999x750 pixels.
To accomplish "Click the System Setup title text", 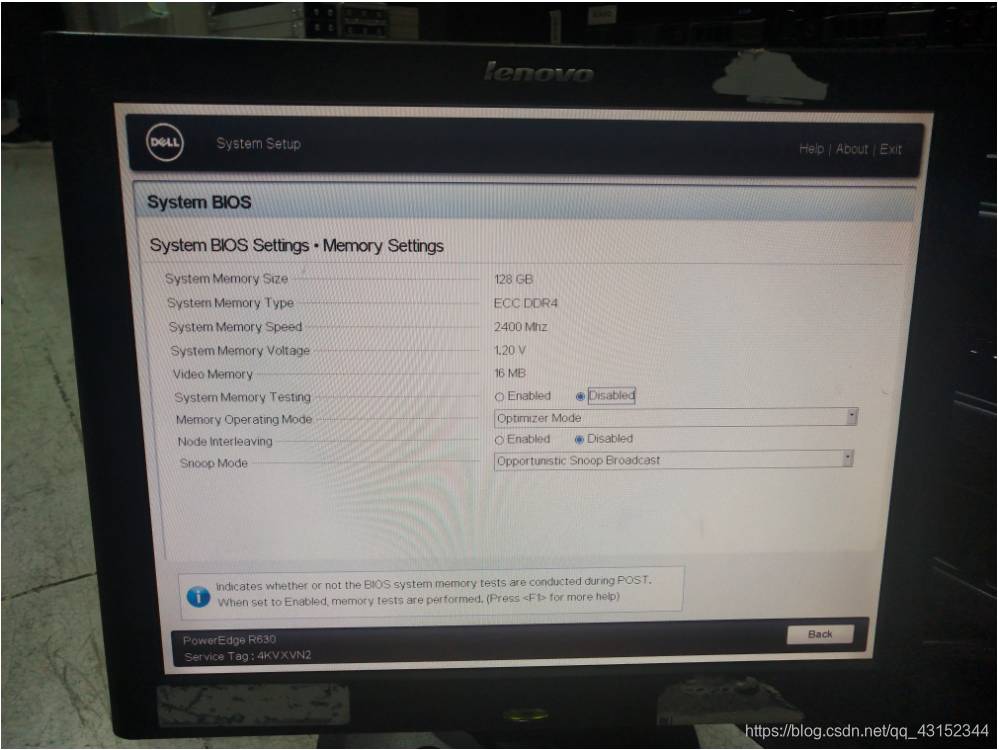I will pos(258,144).
